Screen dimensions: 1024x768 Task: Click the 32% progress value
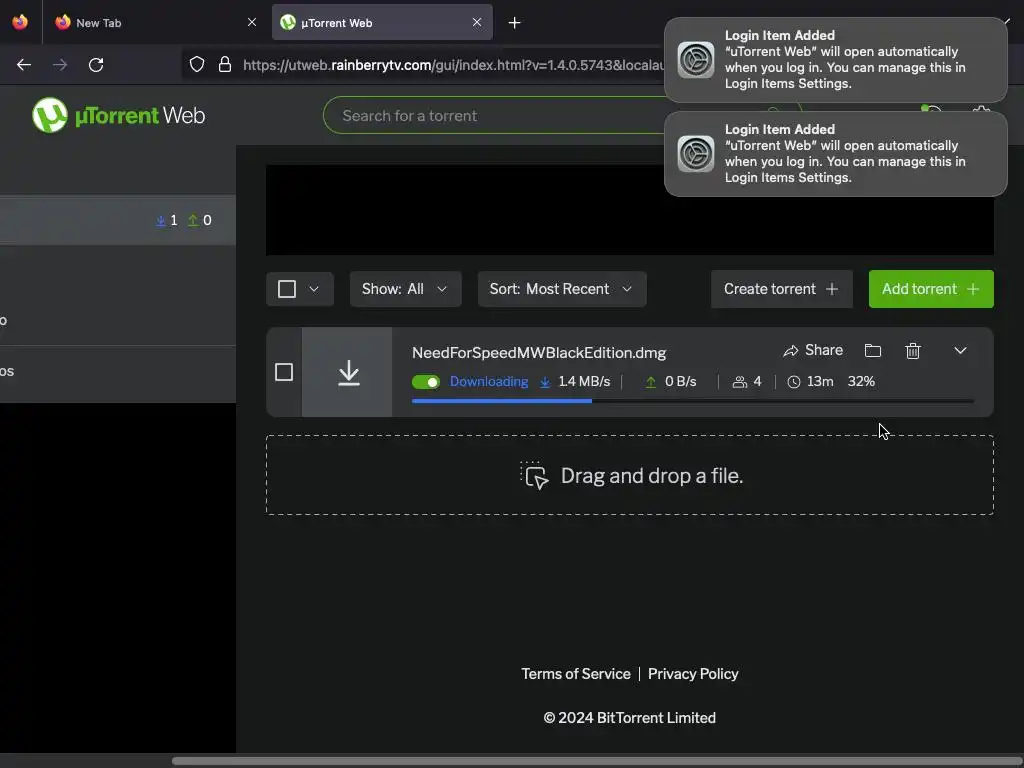click(x=861, y=381)
